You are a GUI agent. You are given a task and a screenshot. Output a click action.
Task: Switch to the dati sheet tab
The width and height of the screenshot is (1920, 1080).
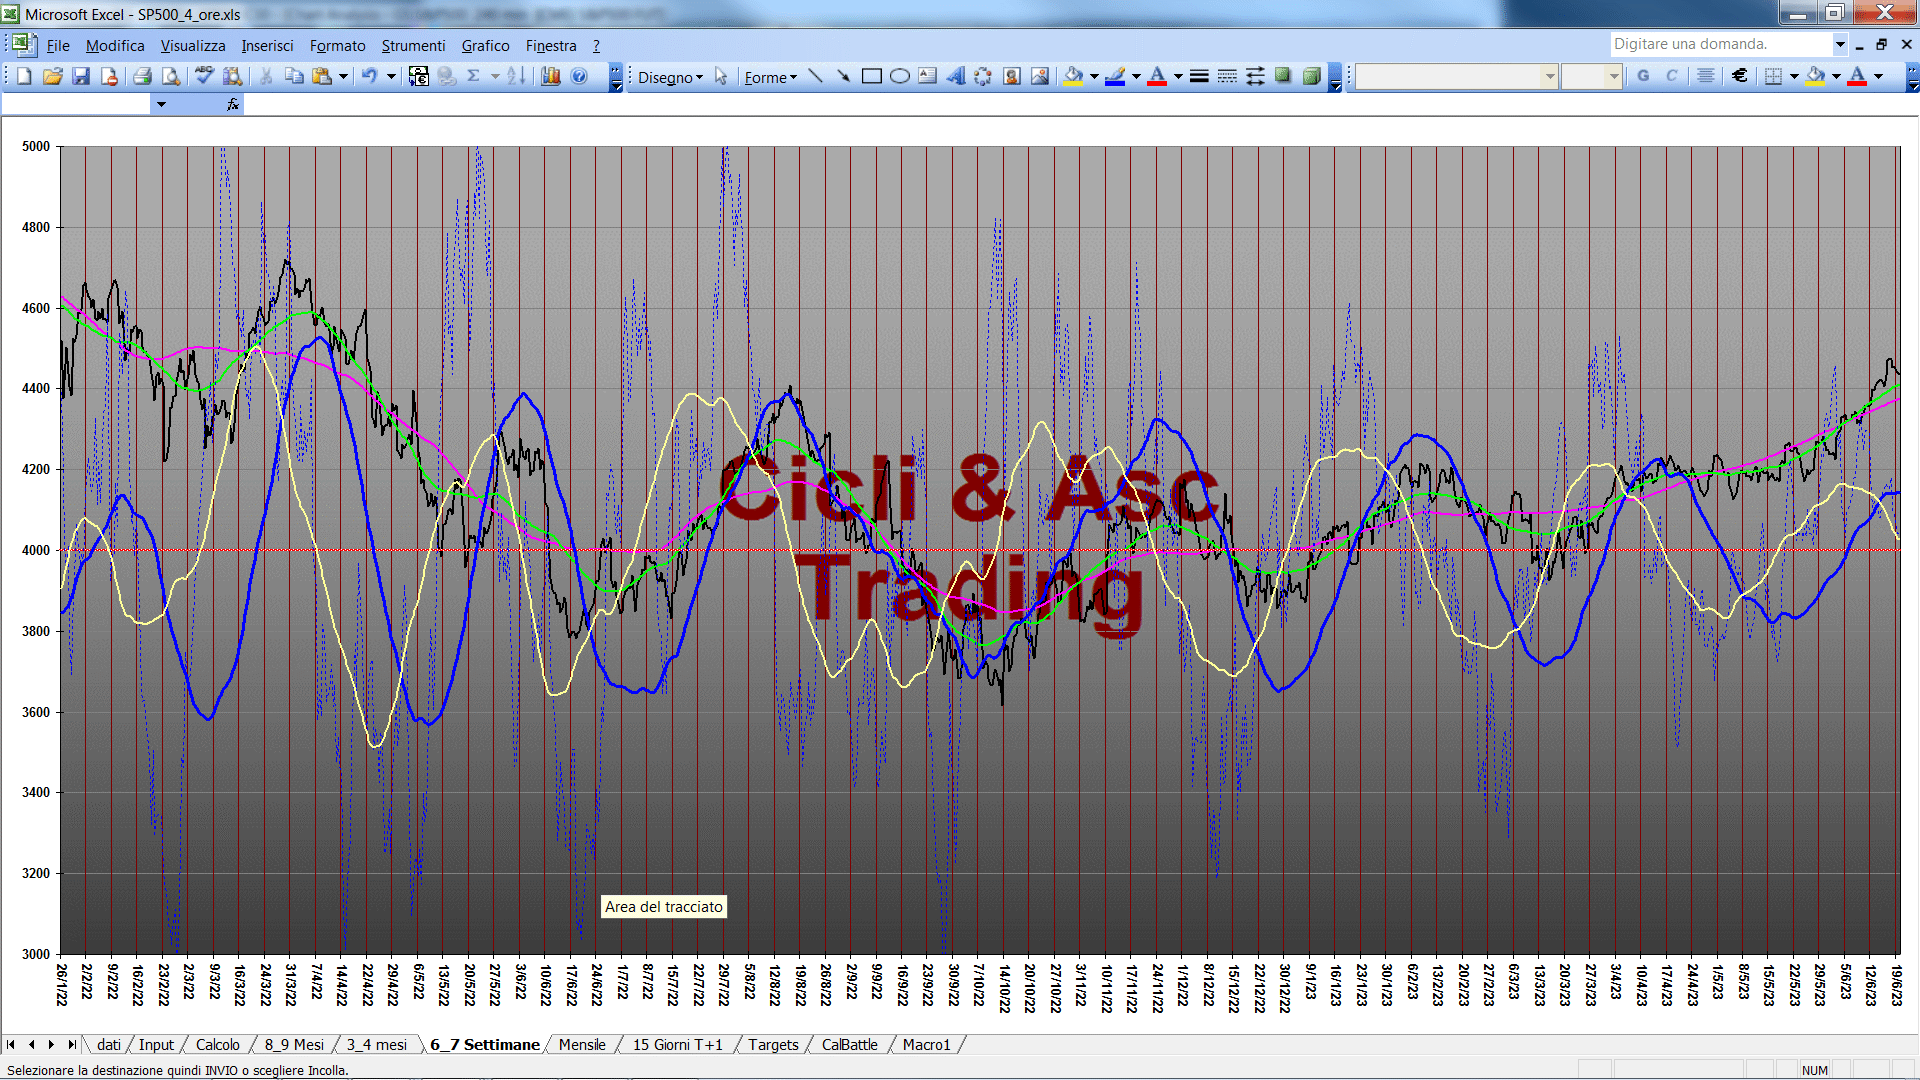click(109, 1045)
